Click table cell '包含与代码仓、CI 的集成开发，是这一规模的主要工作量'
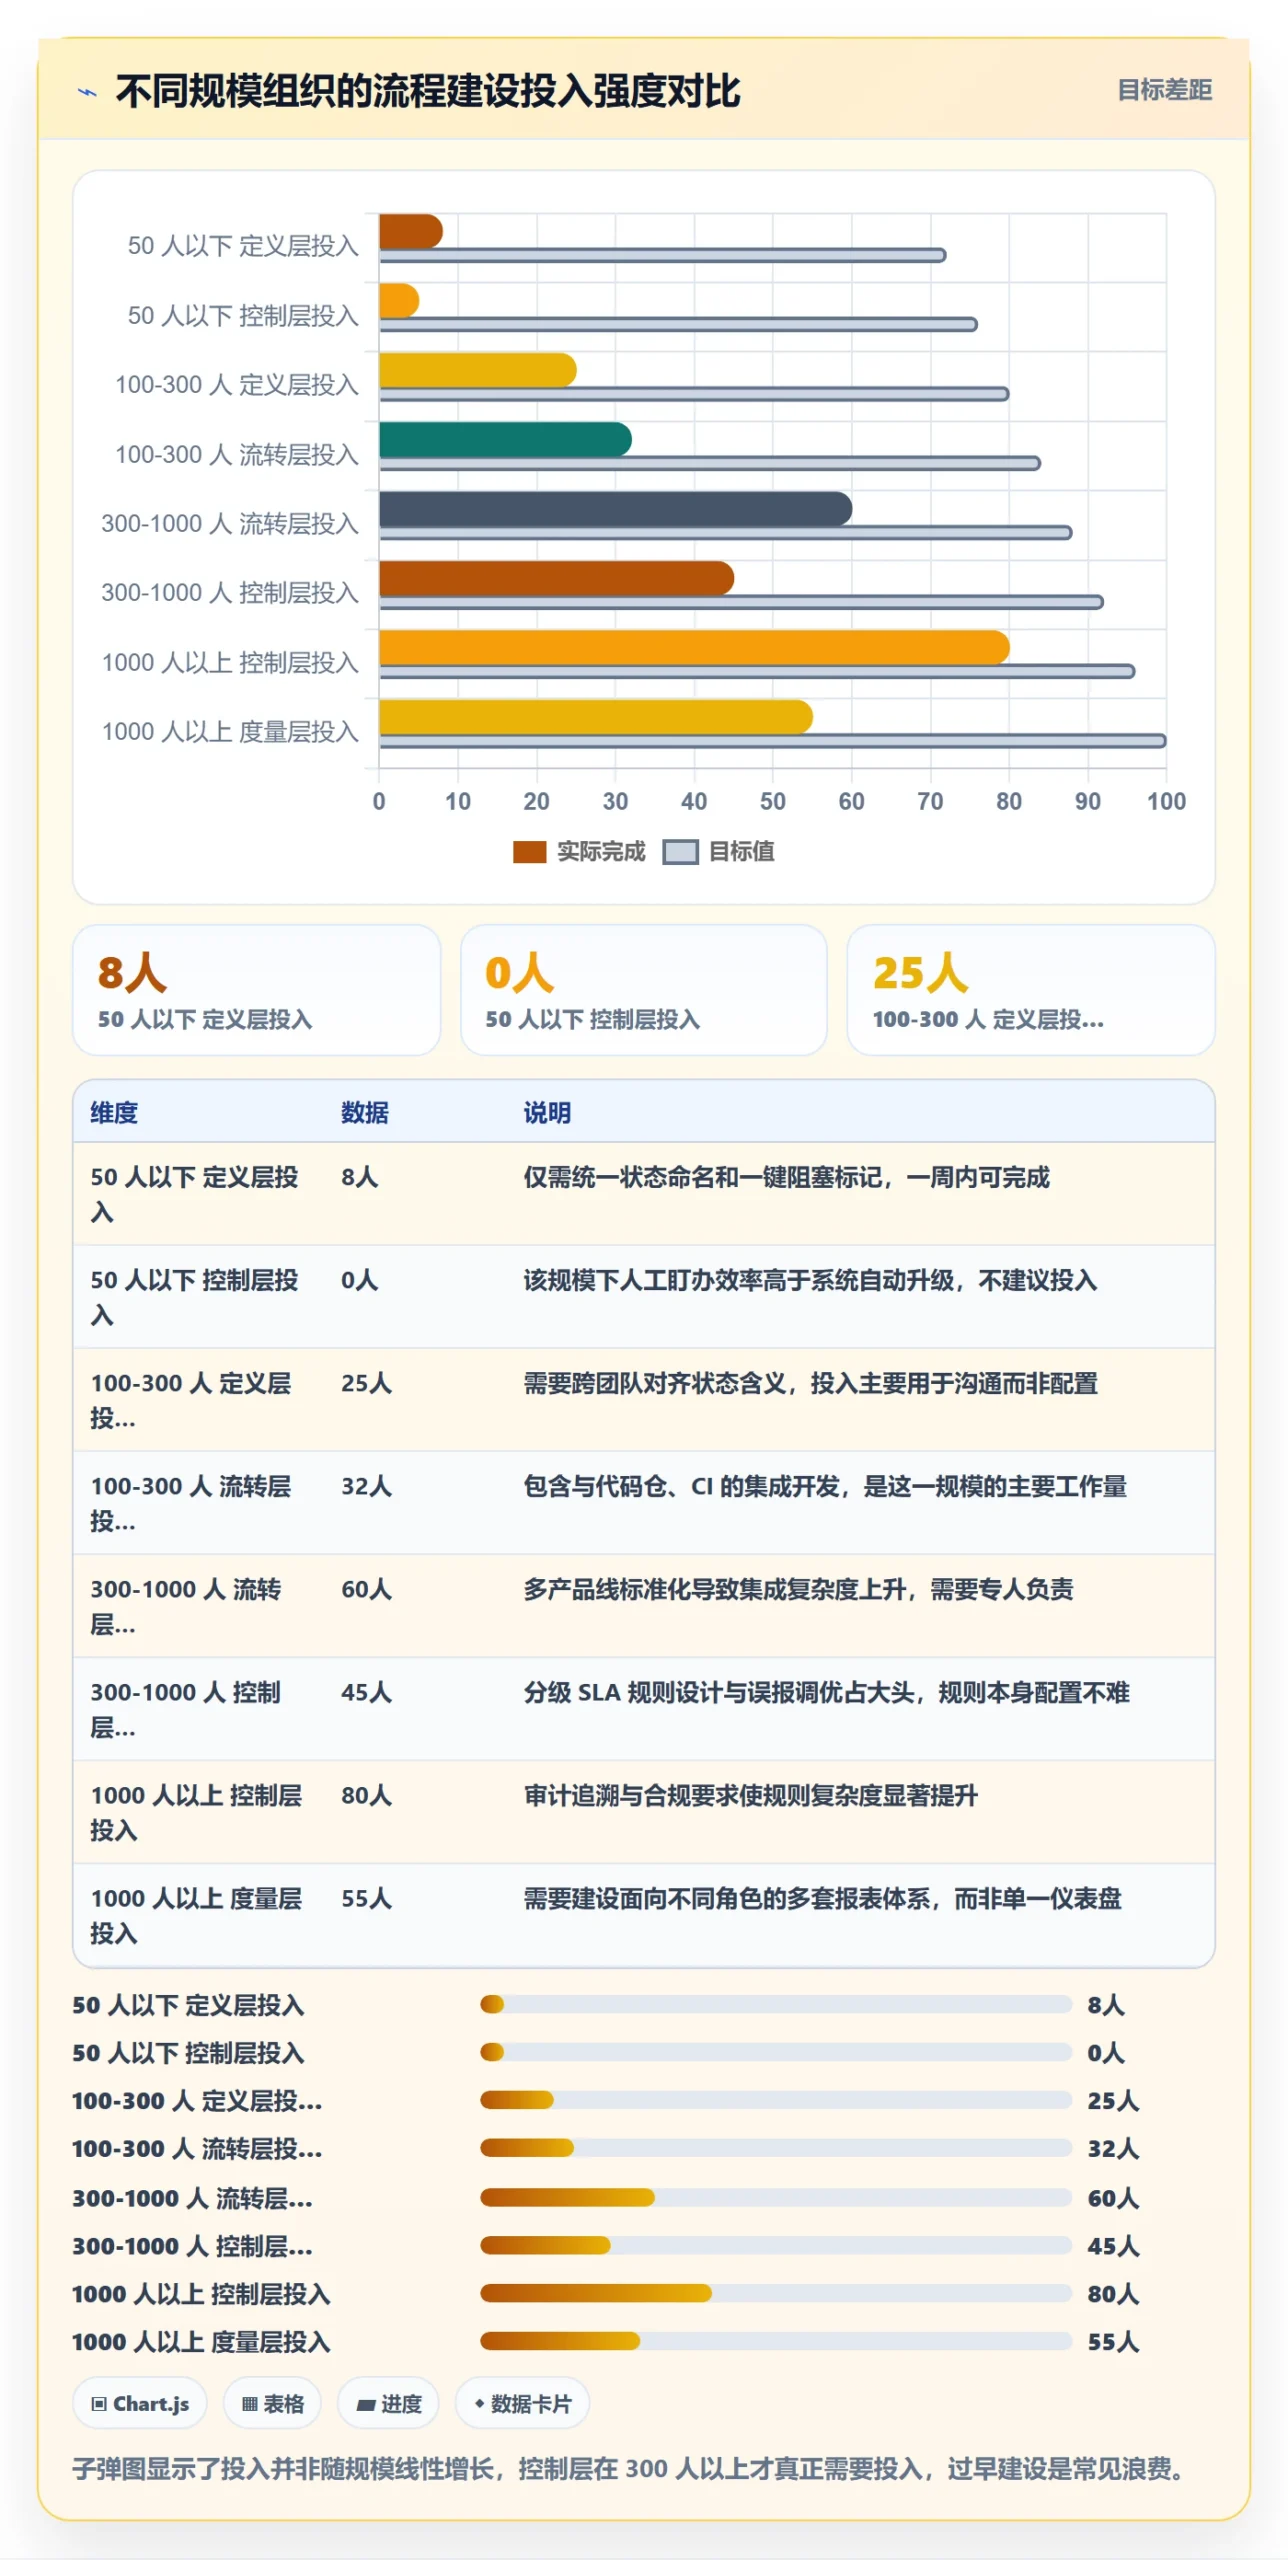This screenshot has width=1288, height=2560. [825, 1486]
